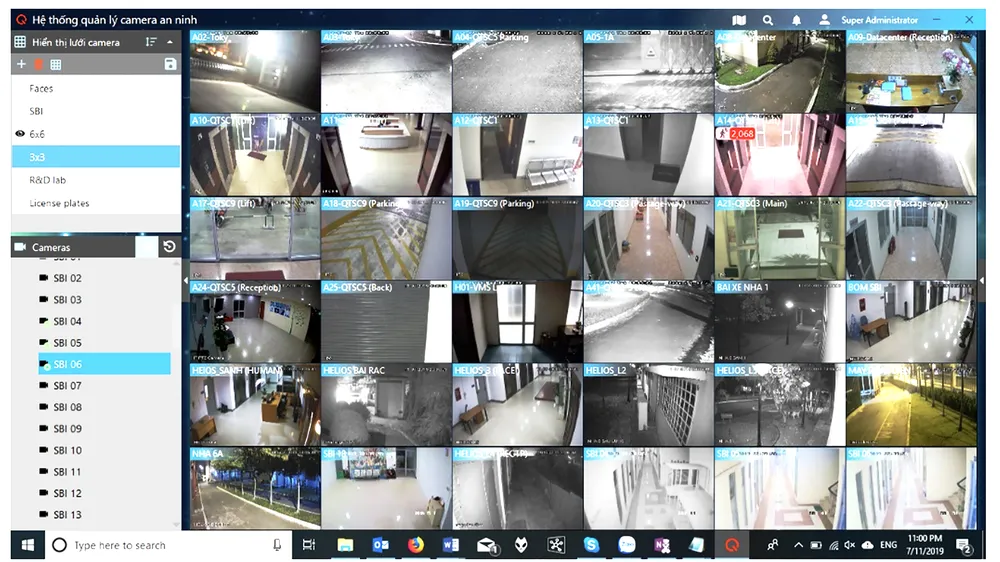Open notifications bell icon
Screen dimensions: 1000x562
coord(797,20)
